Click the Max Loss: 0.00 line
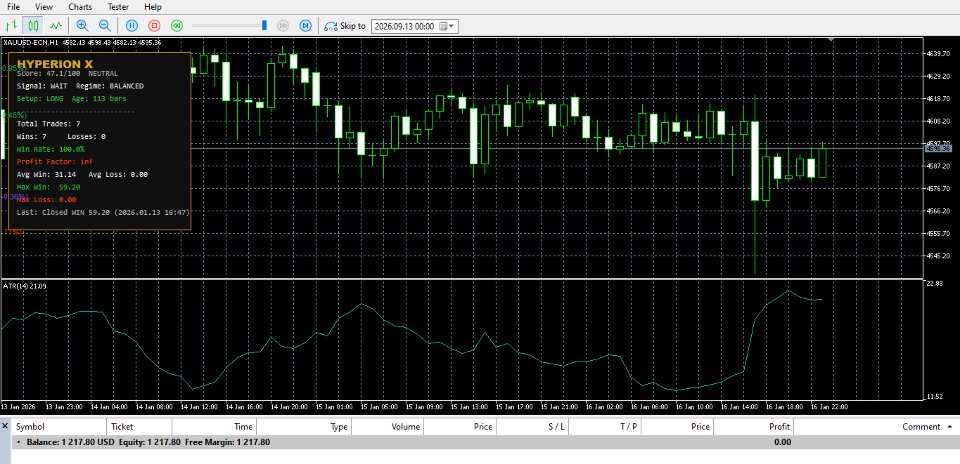This screenshot has width=960, height=464. pyautogui.click(x=47, y=200)
